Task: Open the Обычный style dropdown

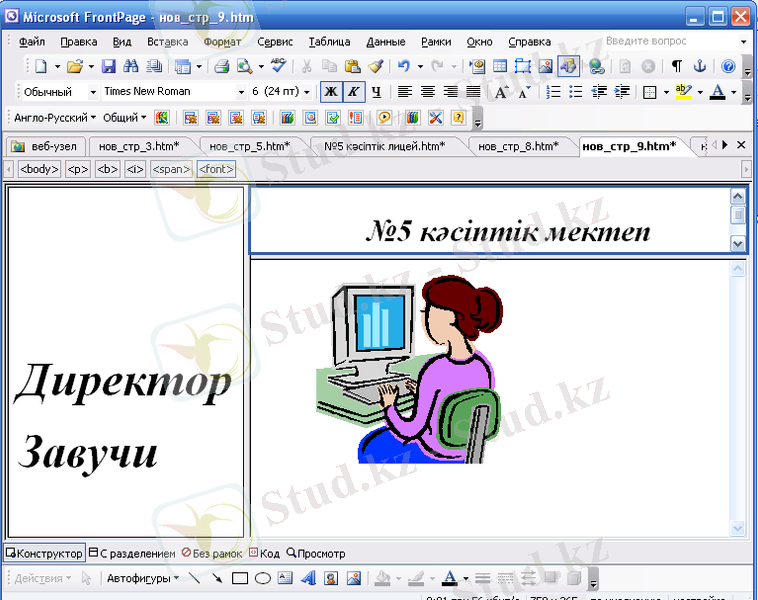Action: tap(93, 92)
